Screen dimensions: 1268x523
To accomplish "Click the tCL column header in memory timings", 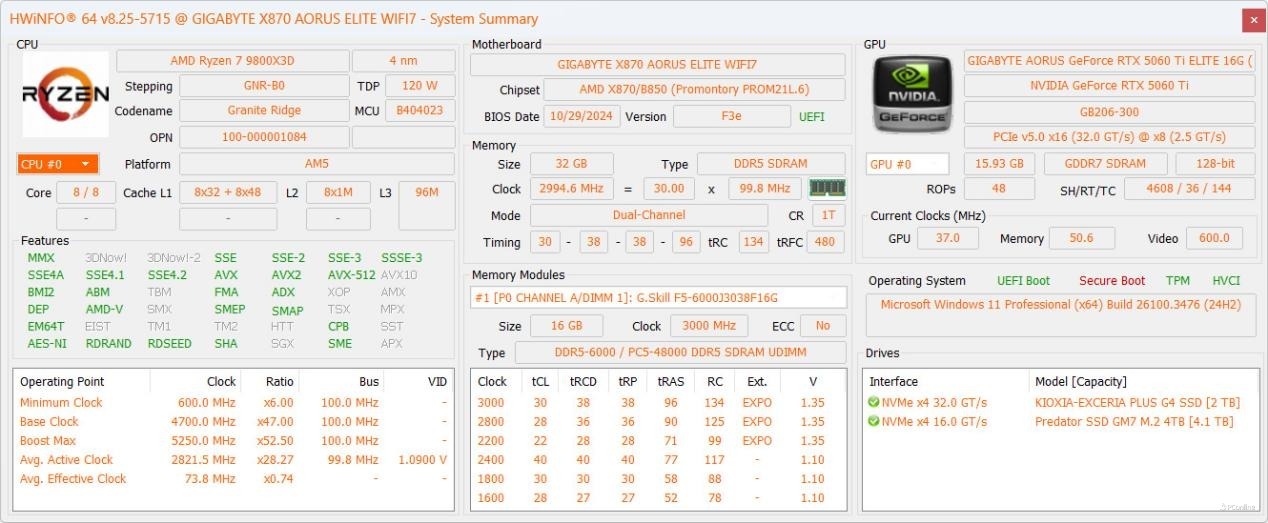I will point(541,381).
